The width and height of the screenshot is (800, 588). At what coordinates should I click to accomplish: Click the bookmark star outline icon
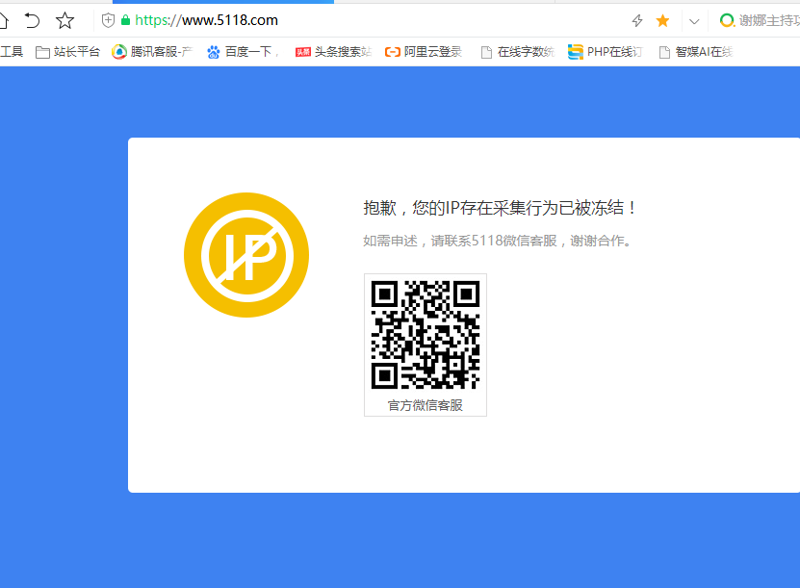[x=65, y=20]
